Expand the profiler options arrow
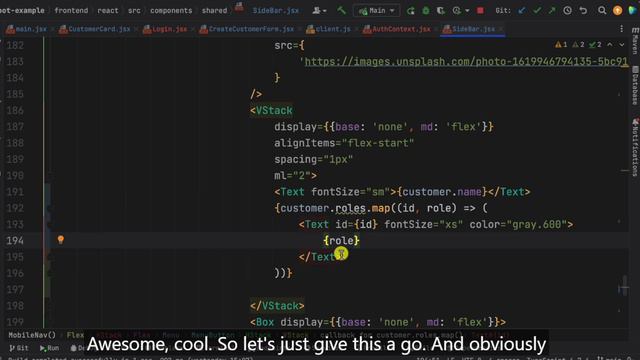 pyautogui.click(x=467, y=11)
